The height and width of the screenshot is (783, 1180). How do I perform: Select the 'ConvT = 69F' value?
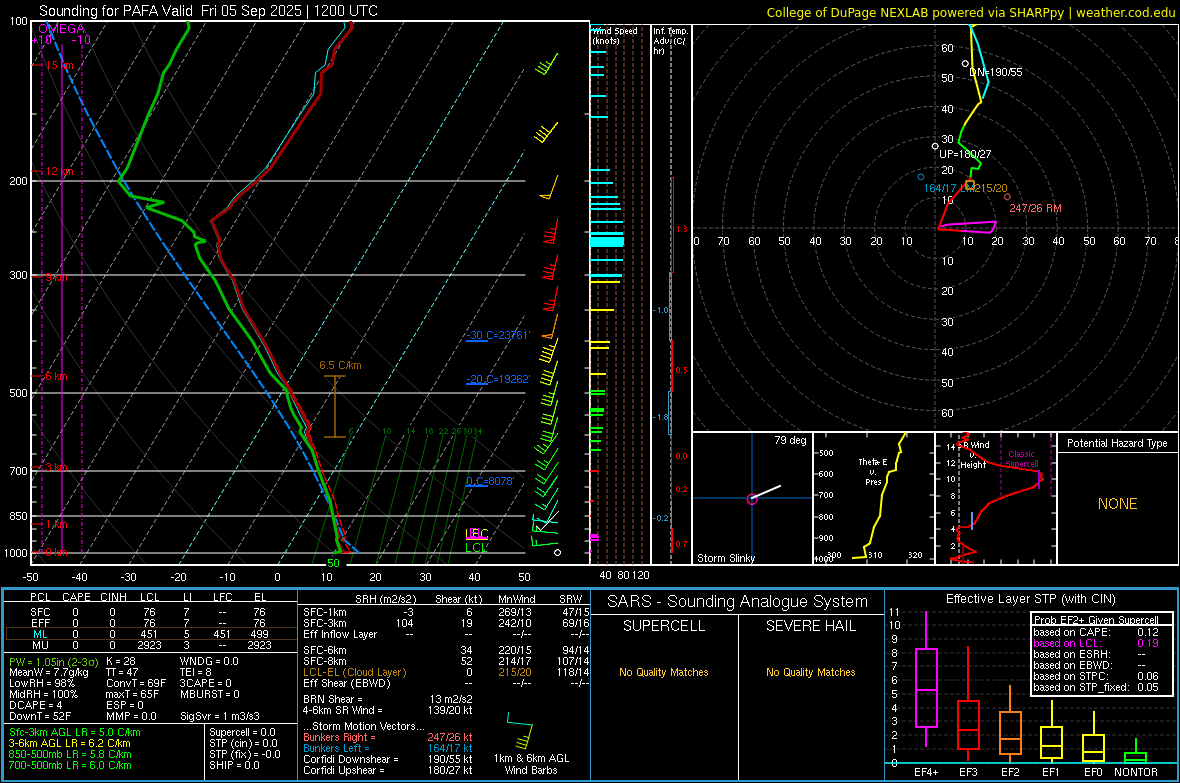pos(135,684)
